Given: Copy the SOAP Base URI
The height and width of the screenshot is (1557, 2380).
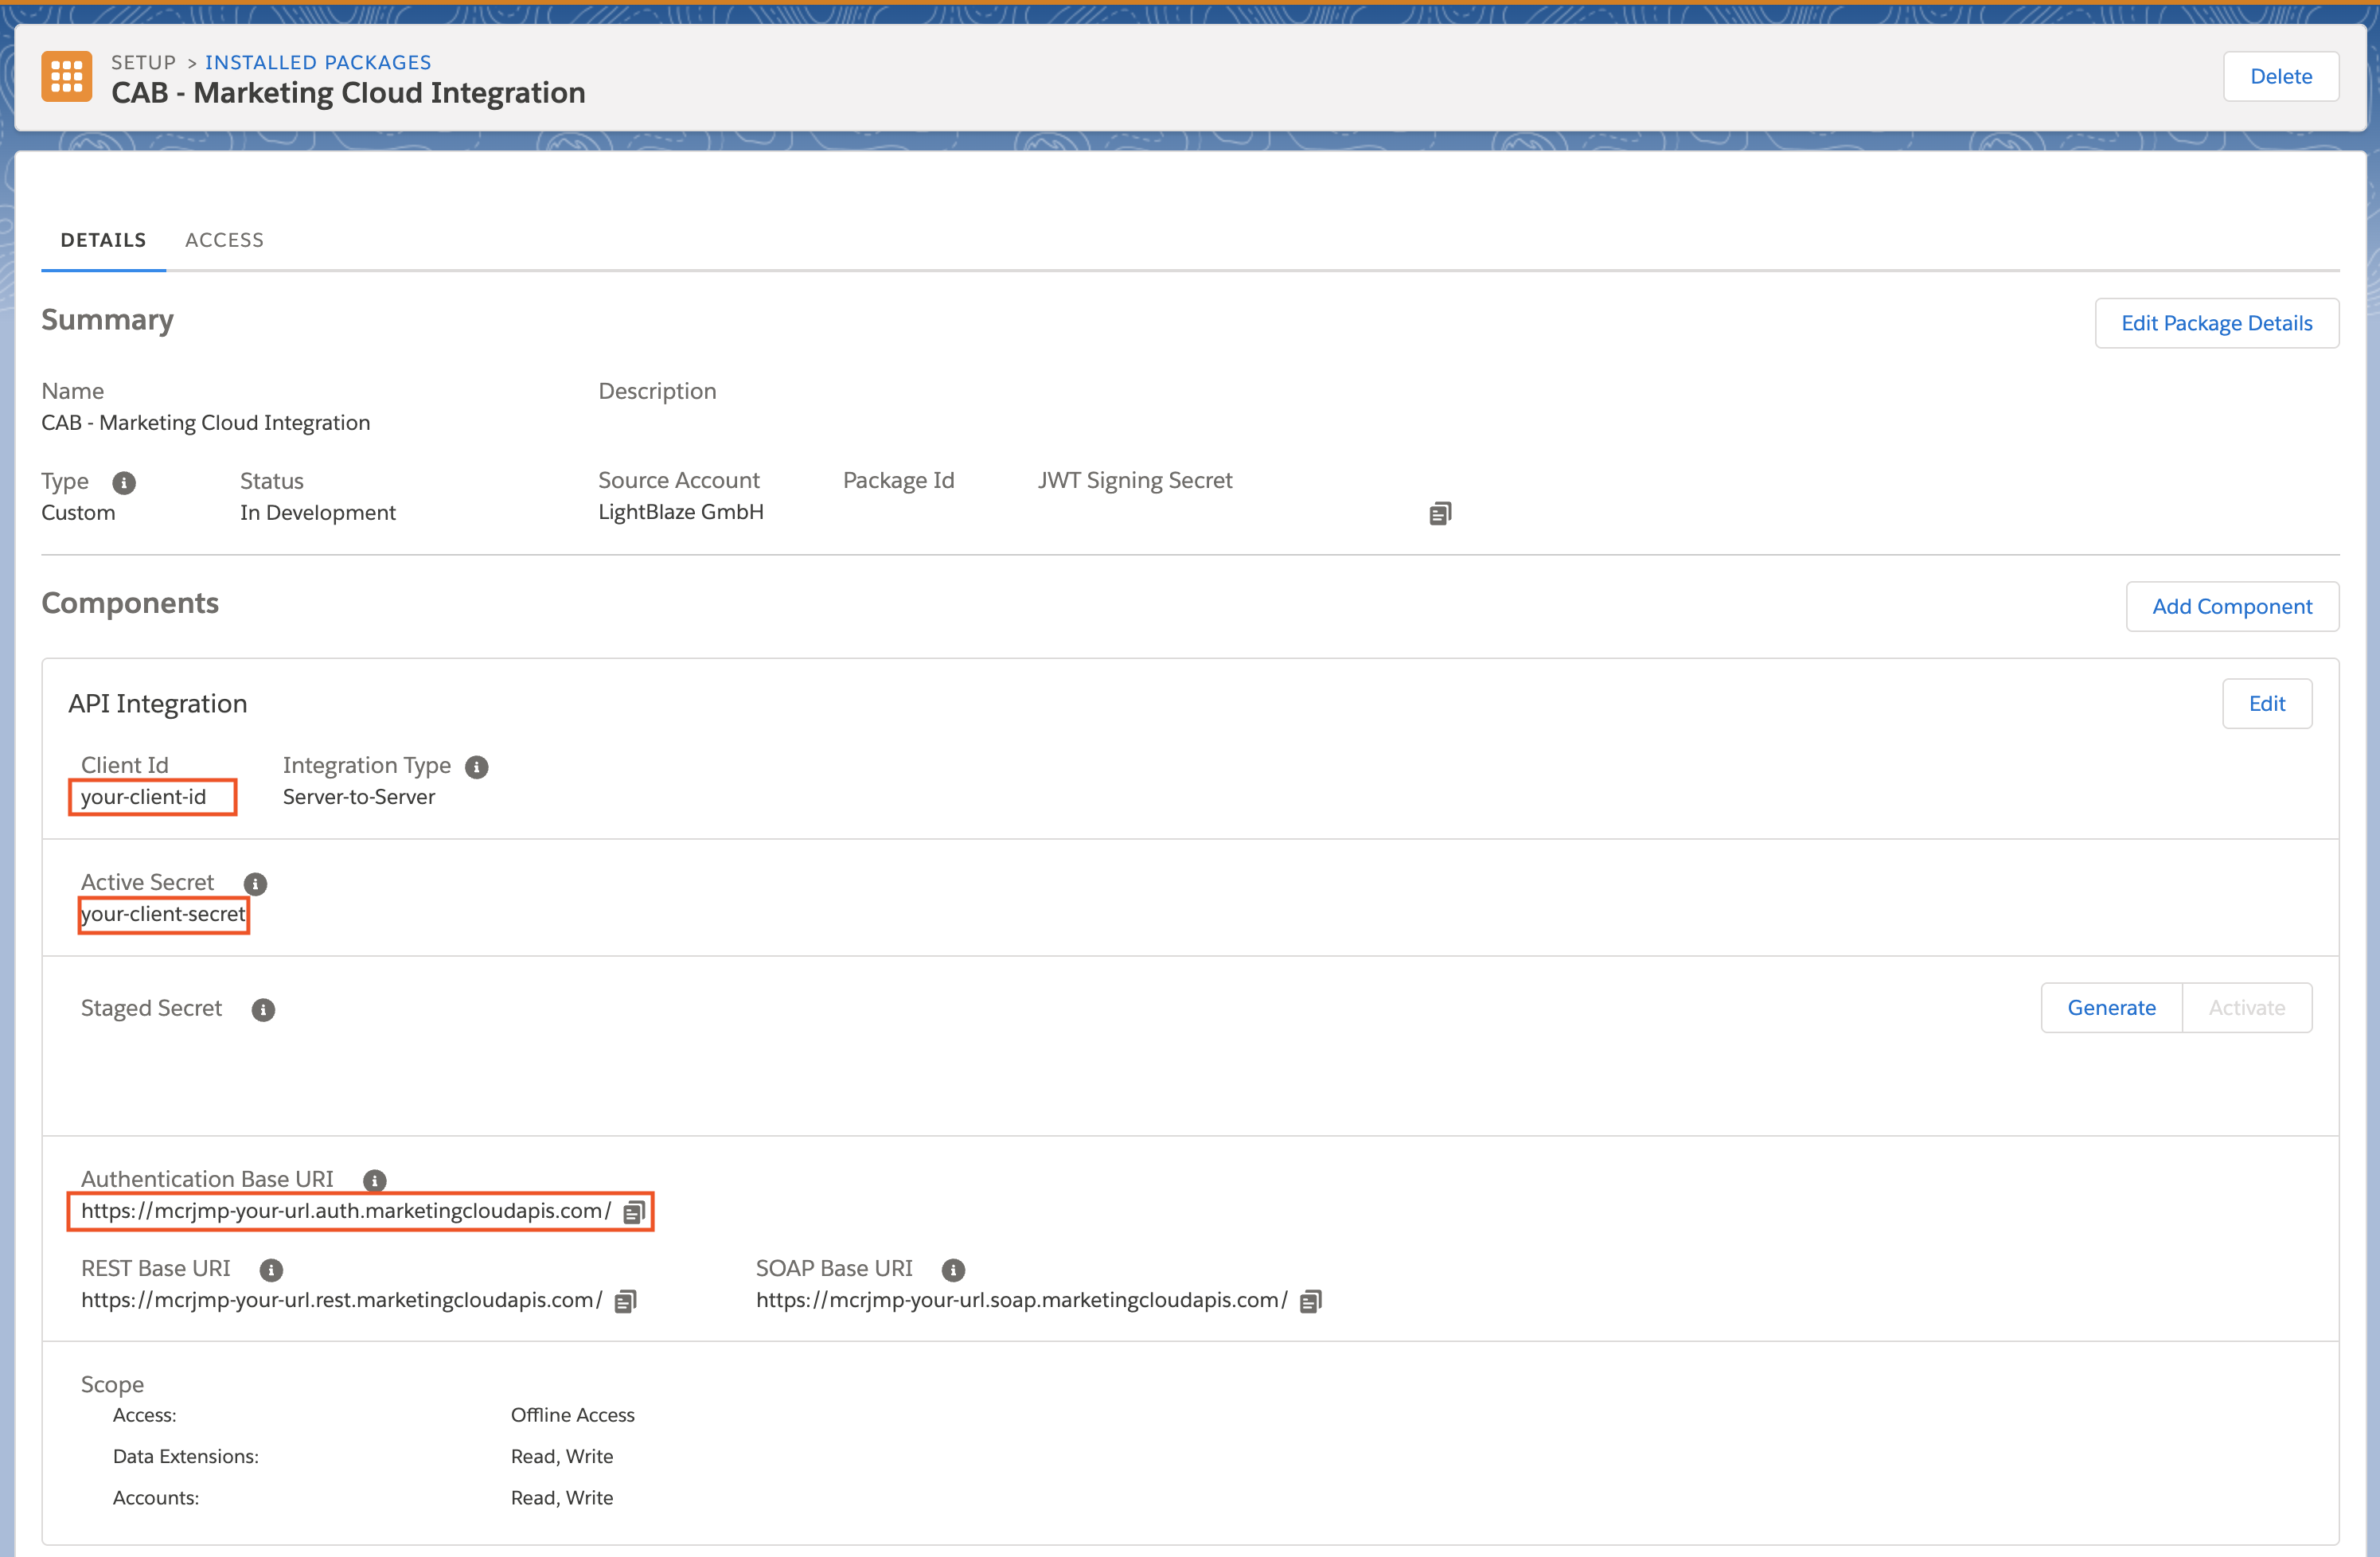Looking at the screenshot, I should point(1310,1301).
